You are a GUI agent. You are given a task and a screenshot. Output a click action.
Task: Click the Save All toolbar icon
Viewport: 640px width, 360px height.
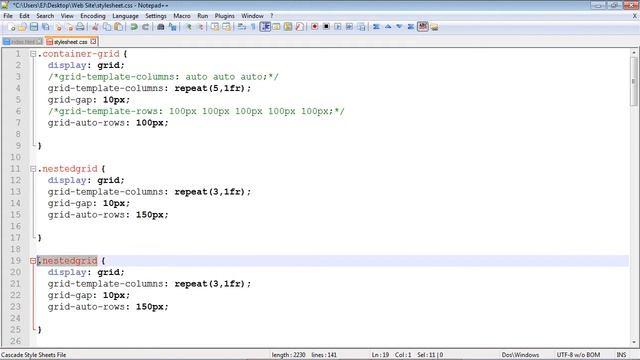pos(46,27)
